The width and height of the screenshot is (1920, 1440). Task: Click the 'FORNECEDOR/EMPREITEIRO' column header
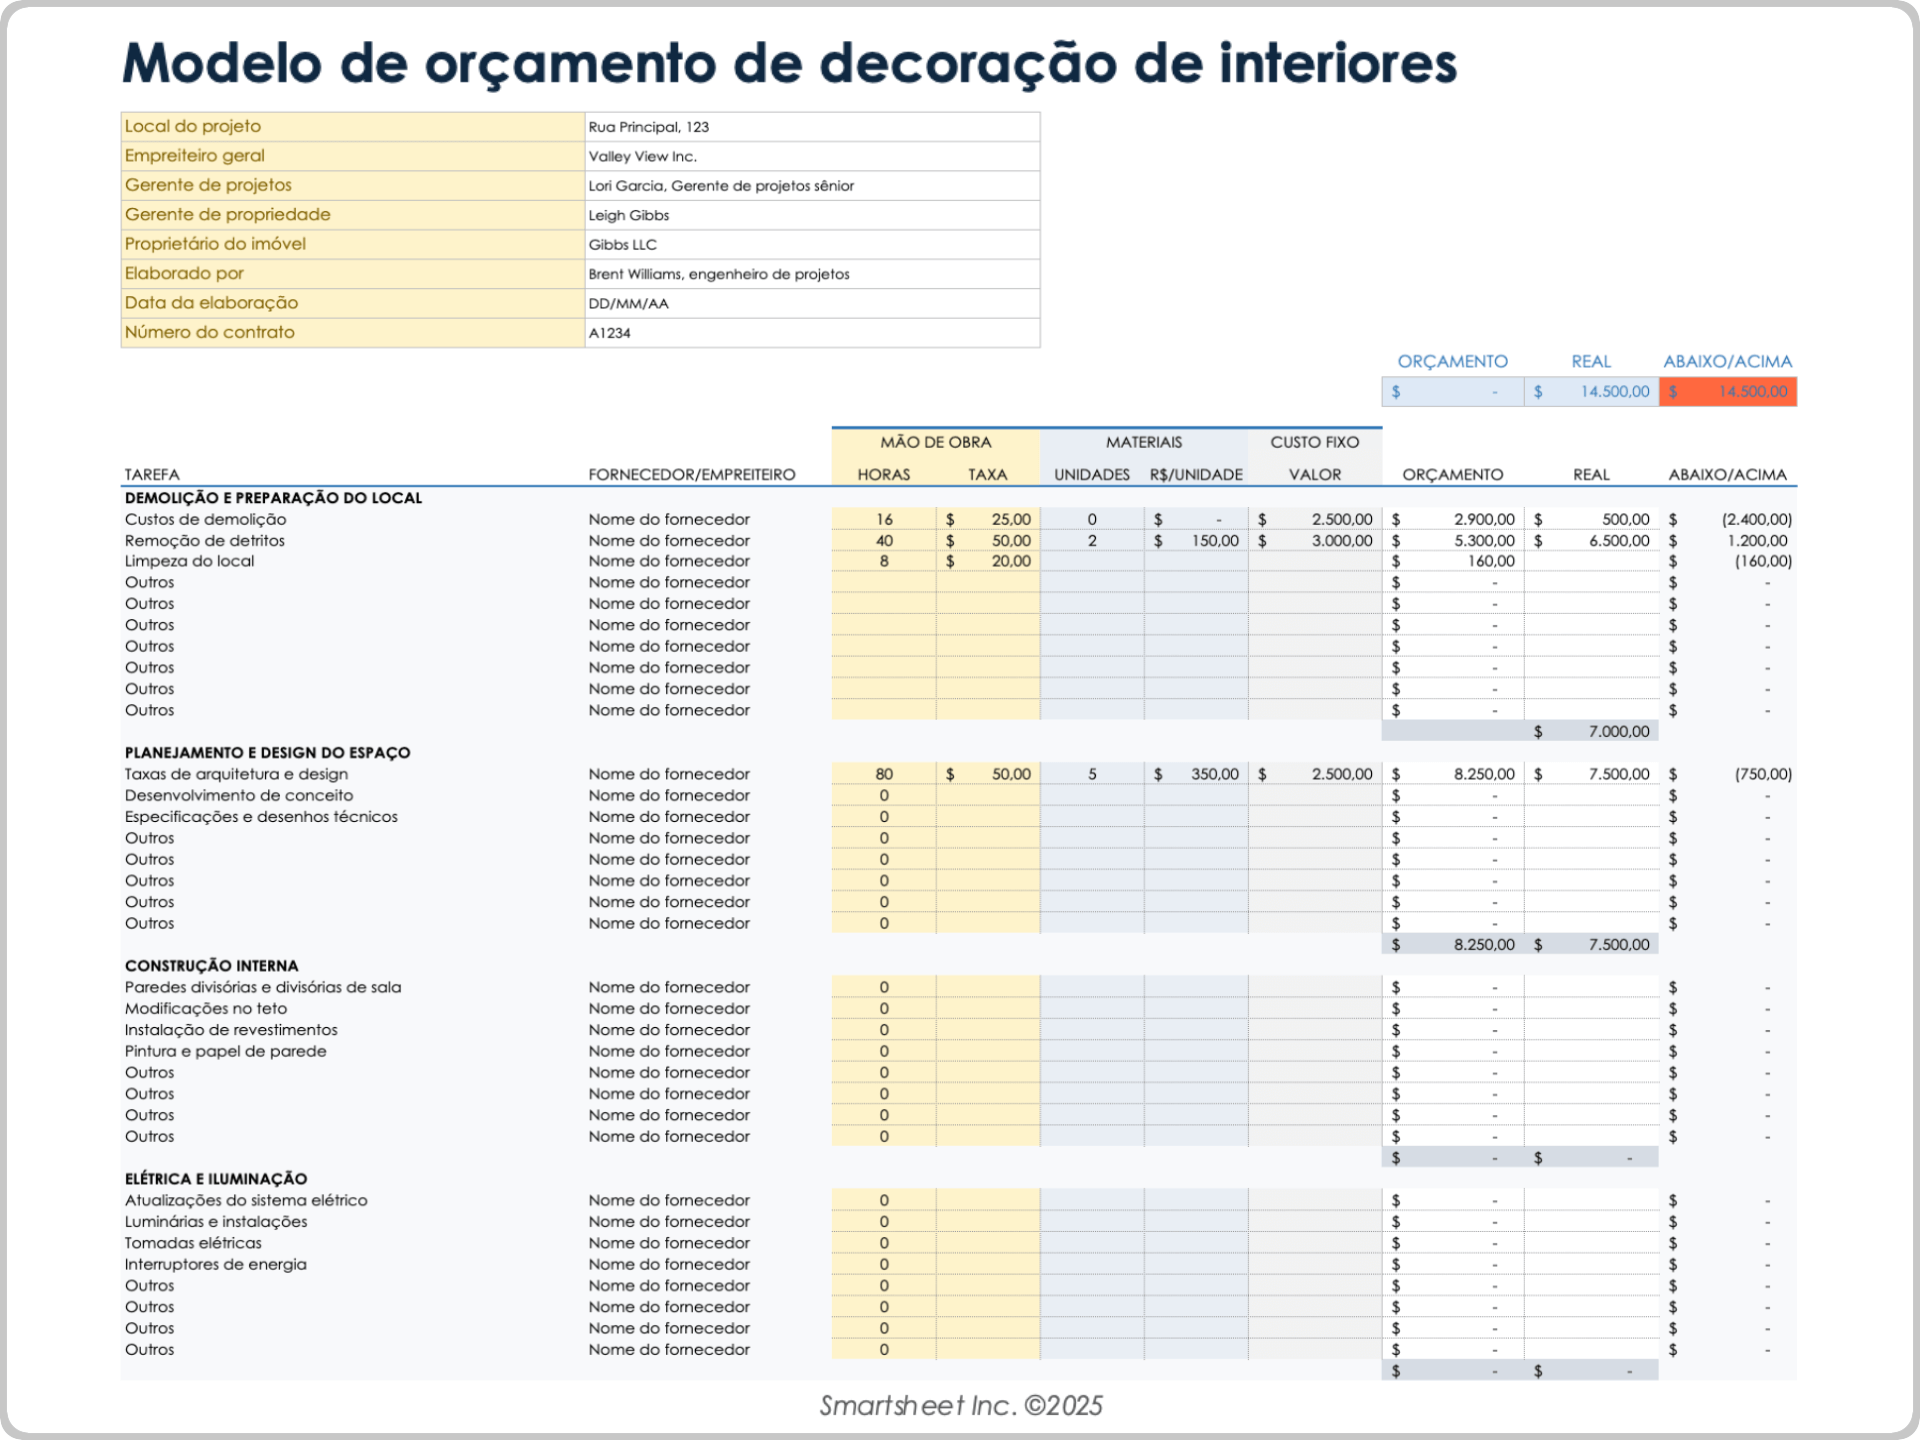(692, 475)
